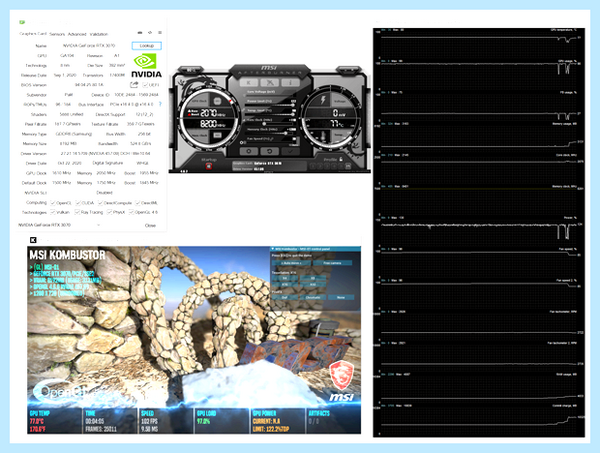This screenshot has height=453, width=600.
Task: Click Kombustor Auto demo button
Action: pyautogui.click(x=291, y=263)
